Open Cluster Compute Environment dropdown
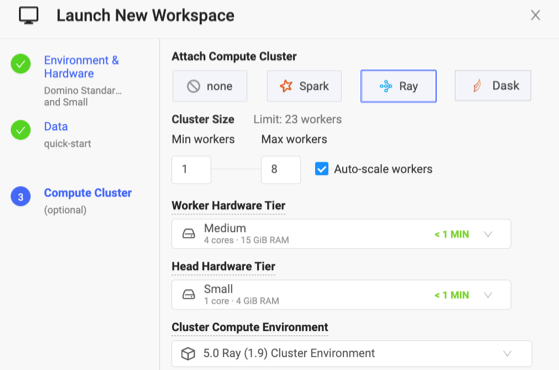 pyautogui.click(x=352, y=353)
